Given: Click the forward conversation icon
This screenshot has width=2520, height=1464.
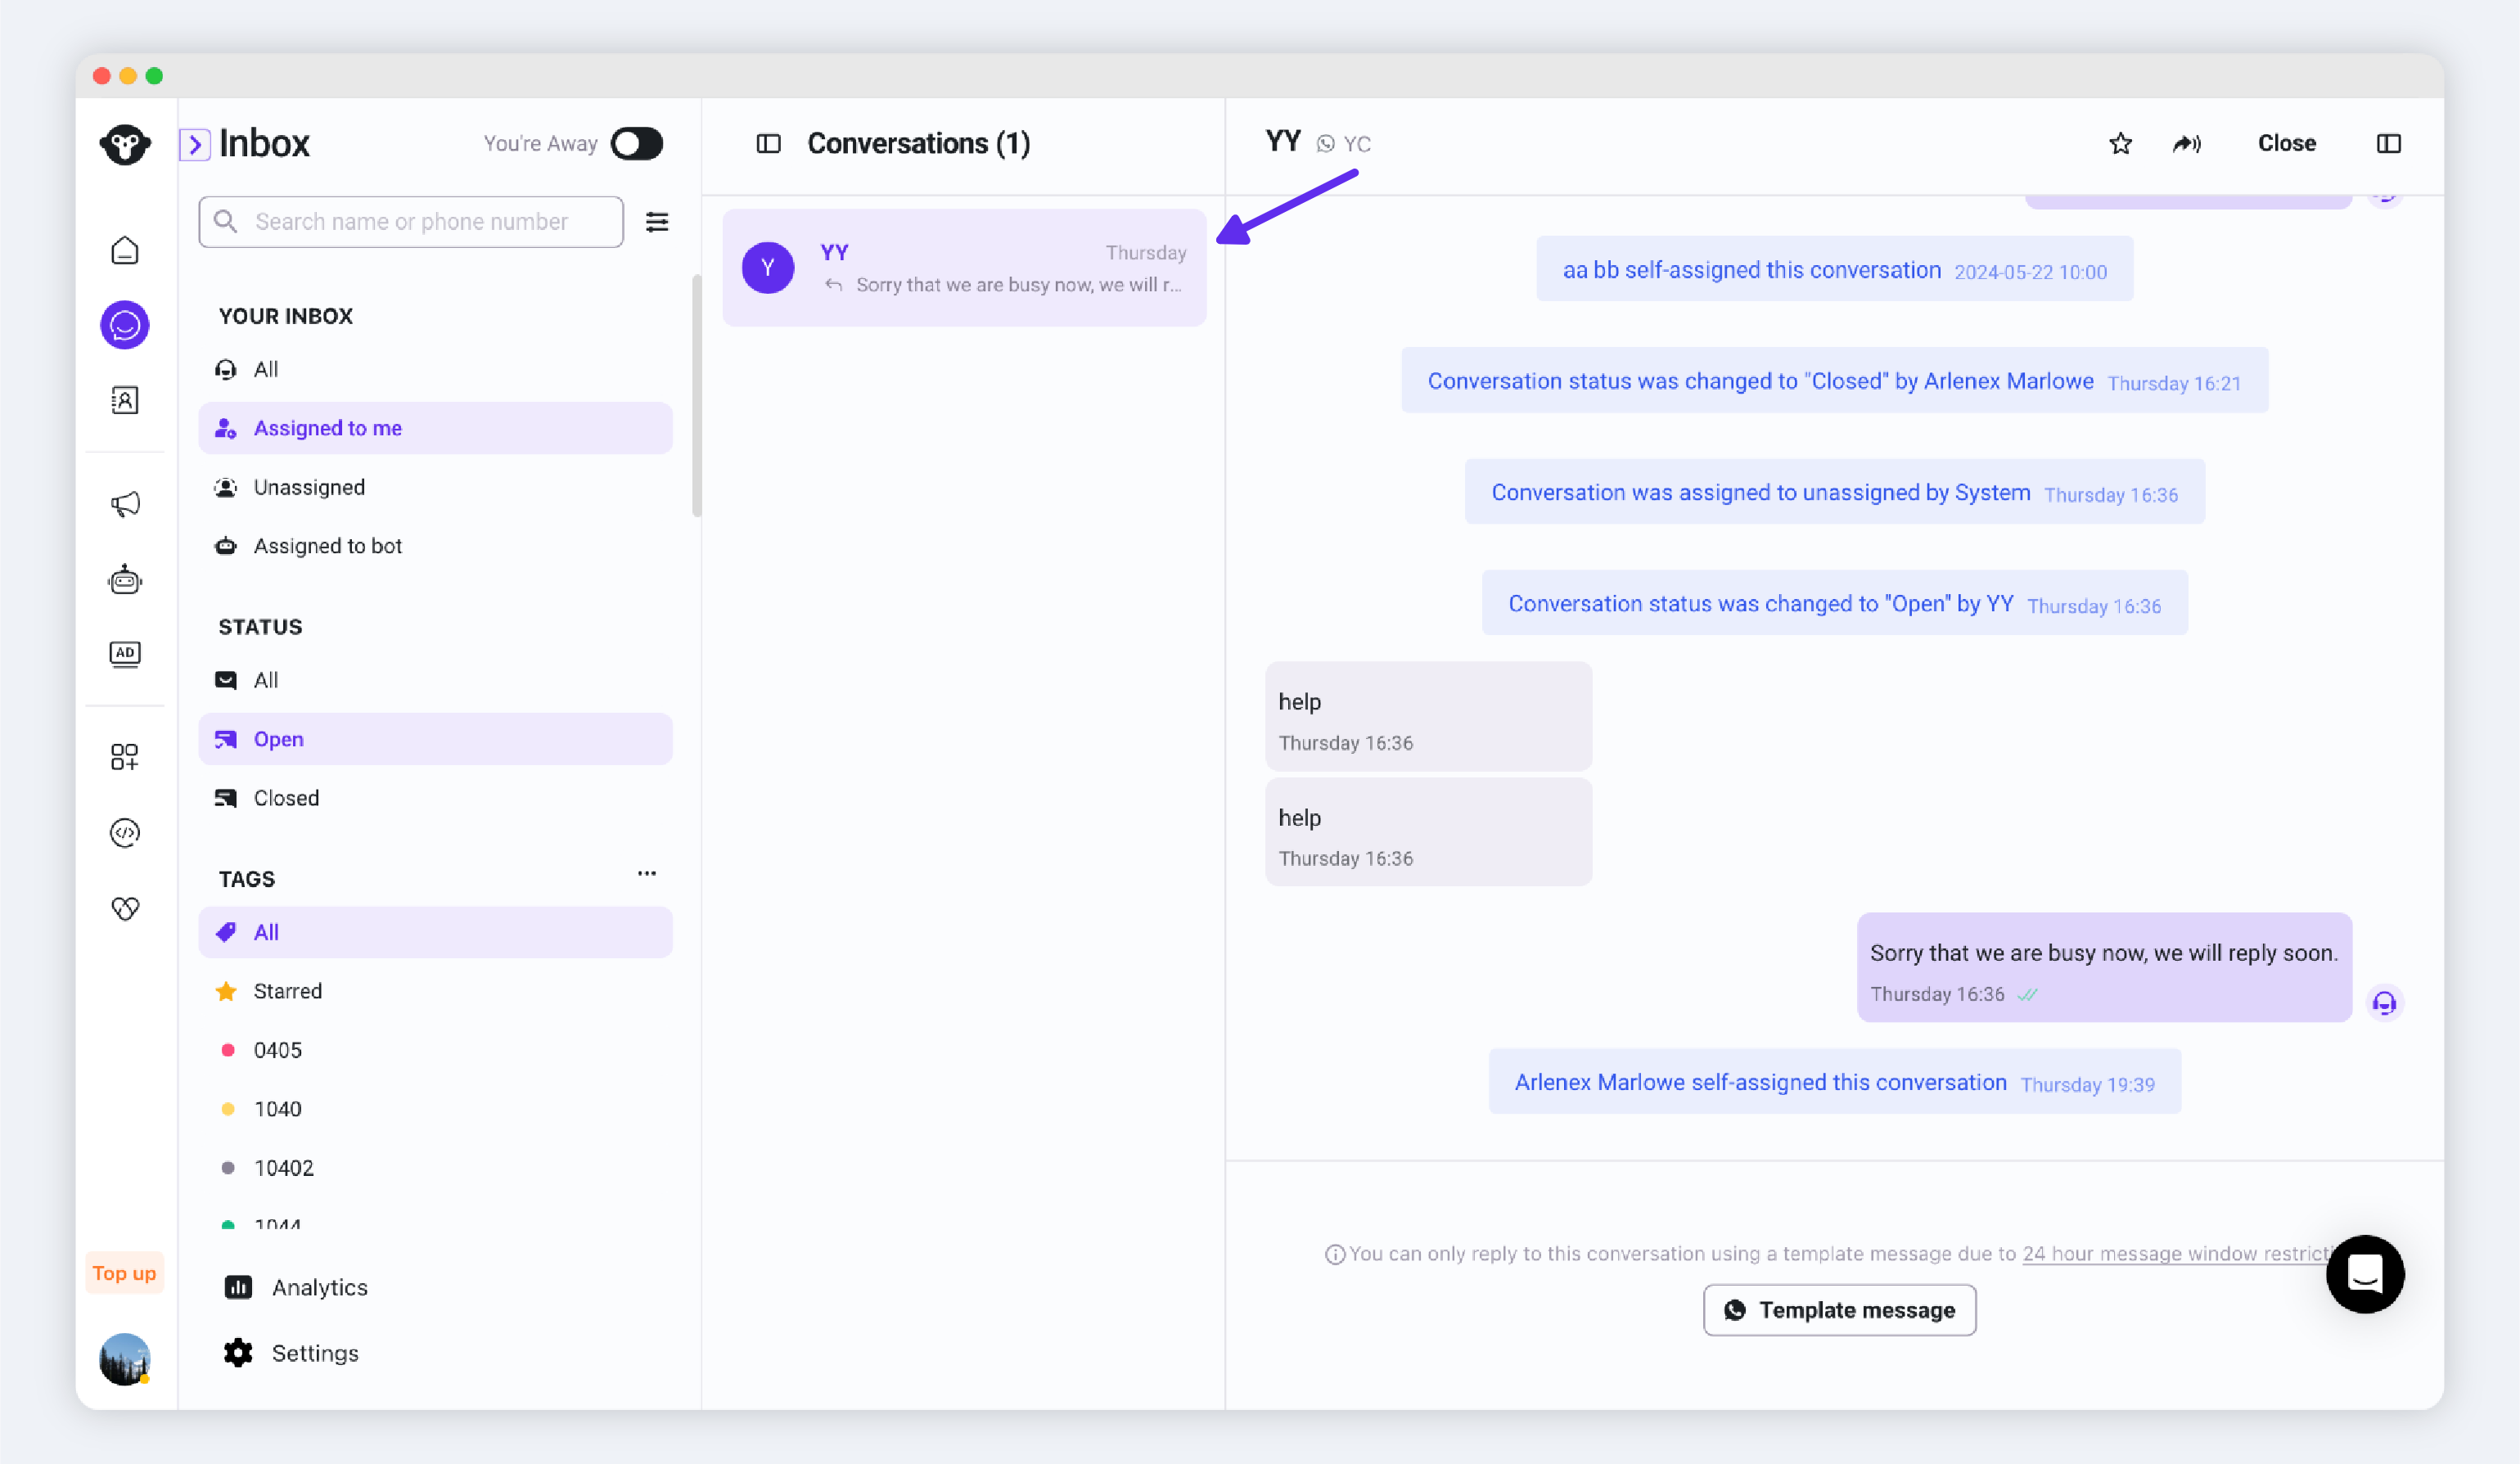Looking at the screenshot, I should coord(2186,144).
